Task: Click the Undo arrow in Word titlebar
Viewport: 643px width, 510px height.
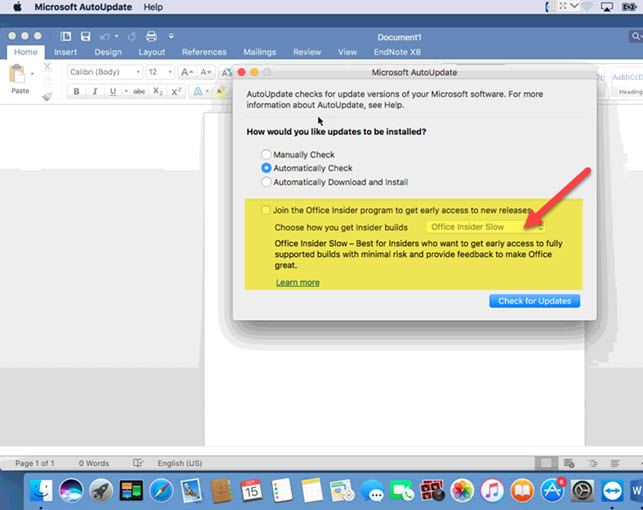Action: [x=105, y=37]
